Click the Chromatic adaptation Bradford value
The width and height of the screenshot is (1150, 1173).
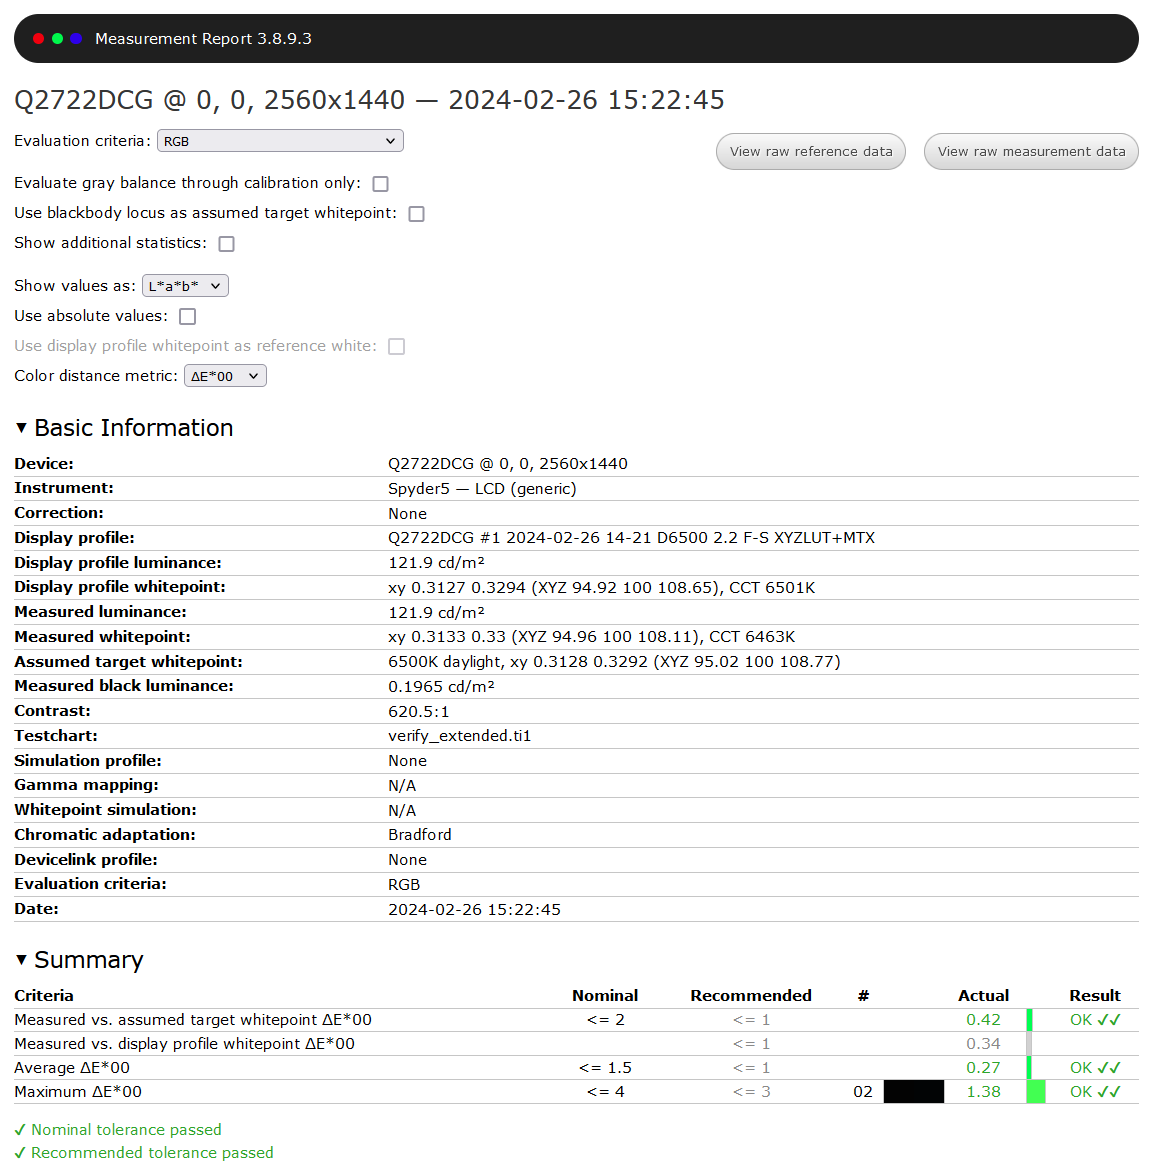coord(419,835)
